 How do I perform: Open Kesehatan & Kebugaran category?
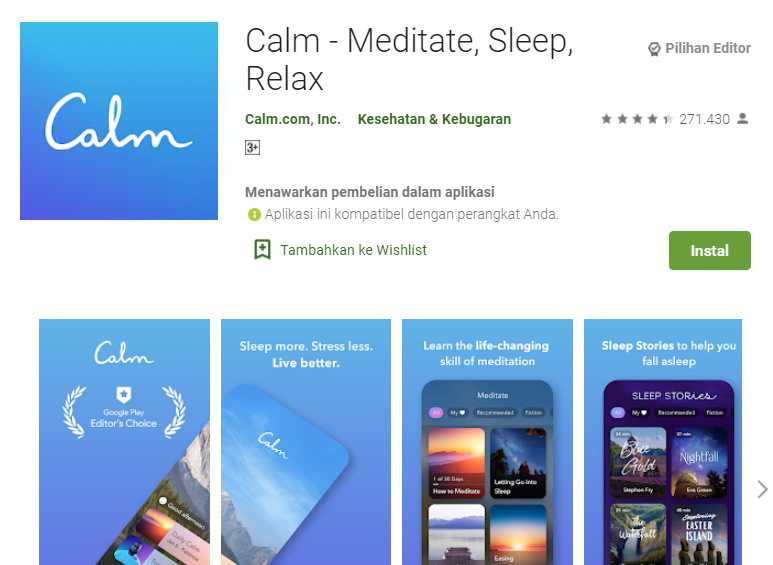[x=434, y=119]
